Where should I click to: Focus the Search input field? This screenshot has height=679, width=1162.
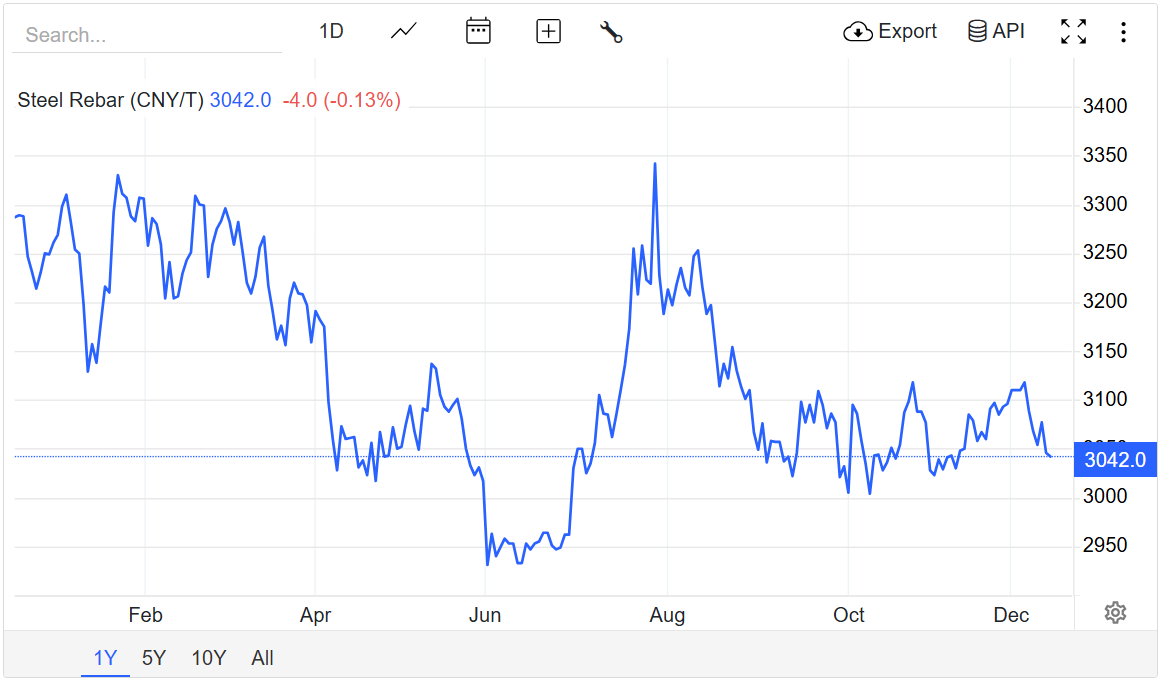(x=147, y=35)
